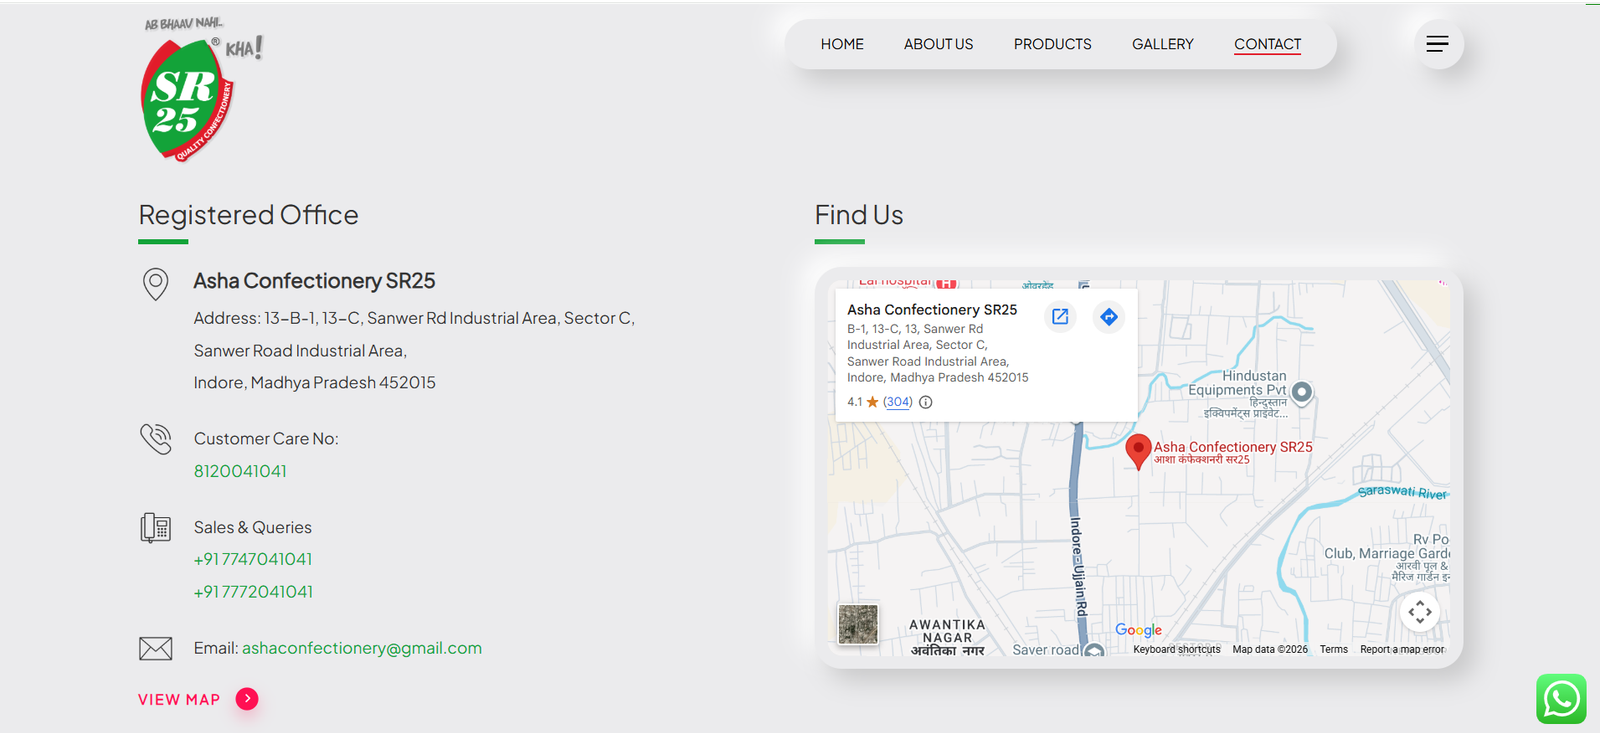Click the View Map link
Viewport: 1600px width, 733px height.
[x=179, y=700]
